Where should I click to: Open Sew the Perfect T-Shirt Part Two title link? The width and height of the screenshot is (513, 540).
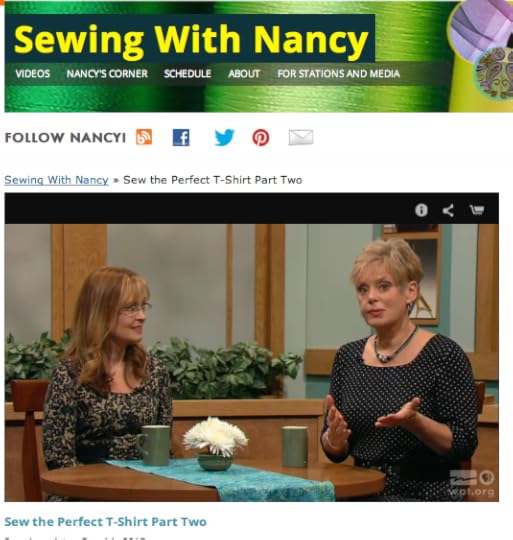pos(105,522)
